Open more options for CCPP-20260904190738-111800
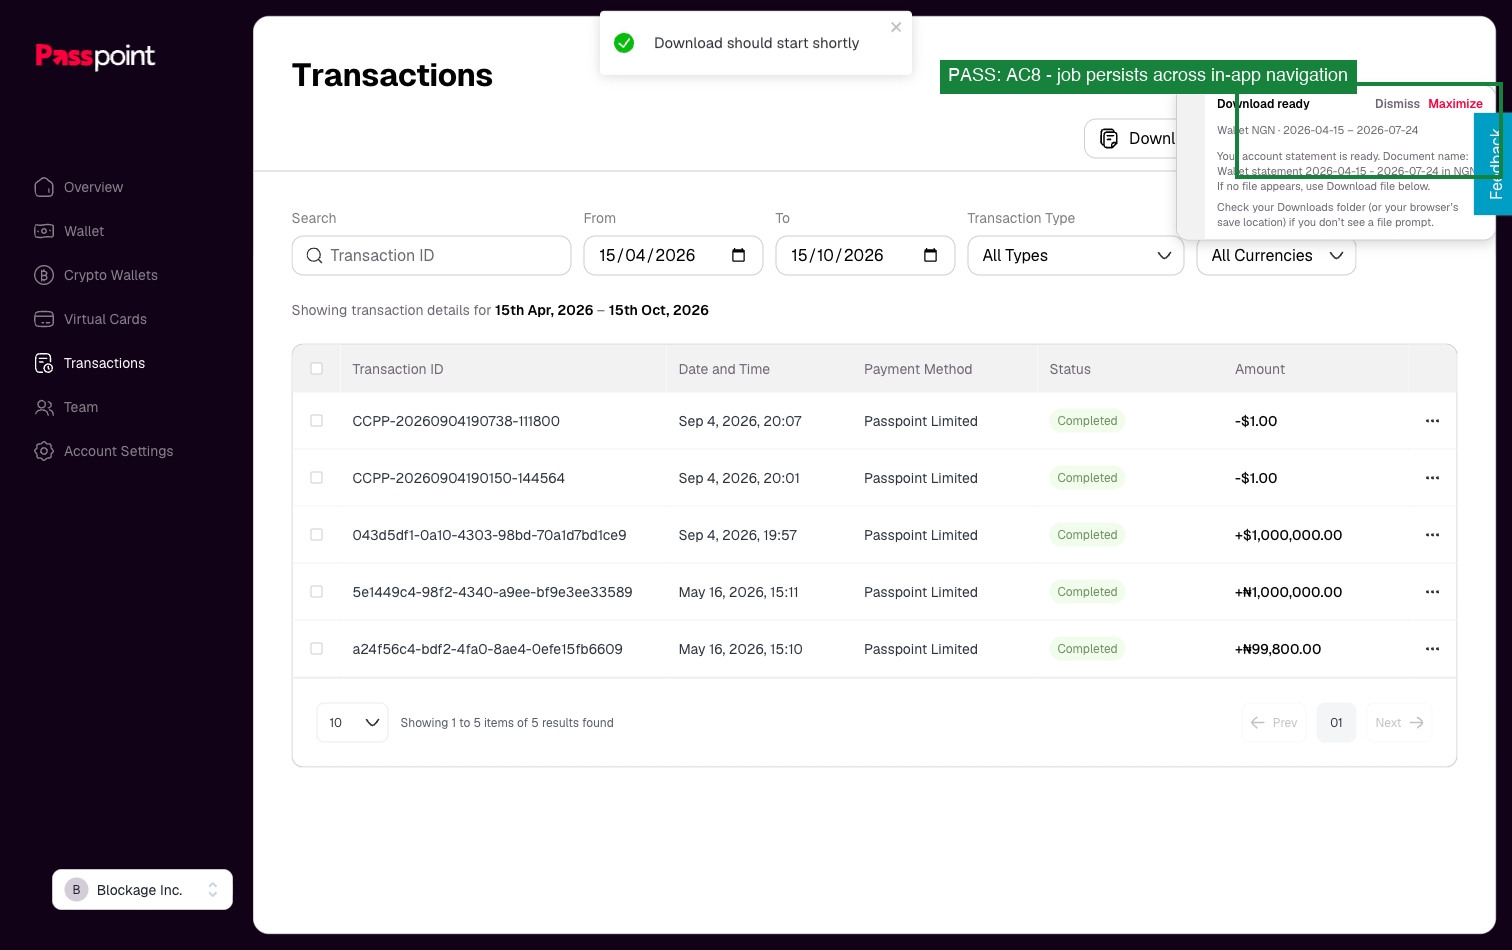This screenshot has width=1512, height=950. 1432,421
